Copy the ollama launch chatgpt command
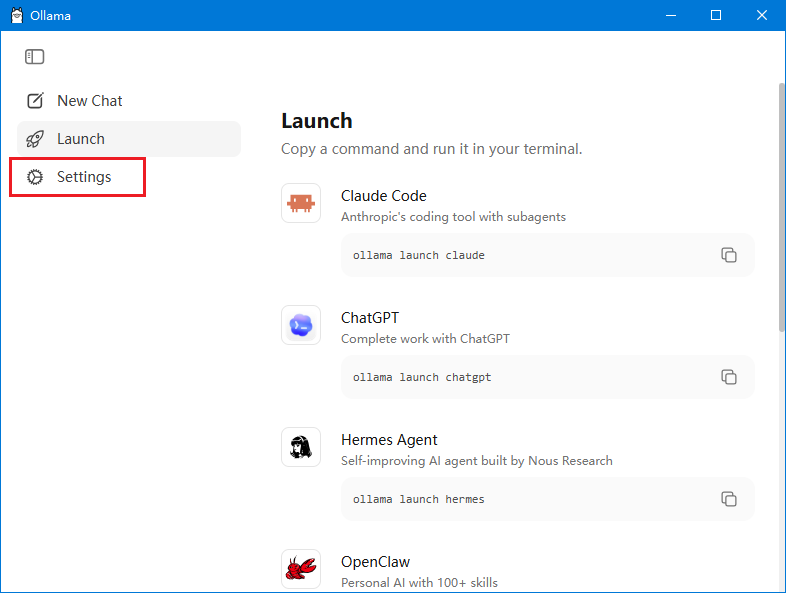The width and height of the screenshot is (786, 593). coord(729,377)
